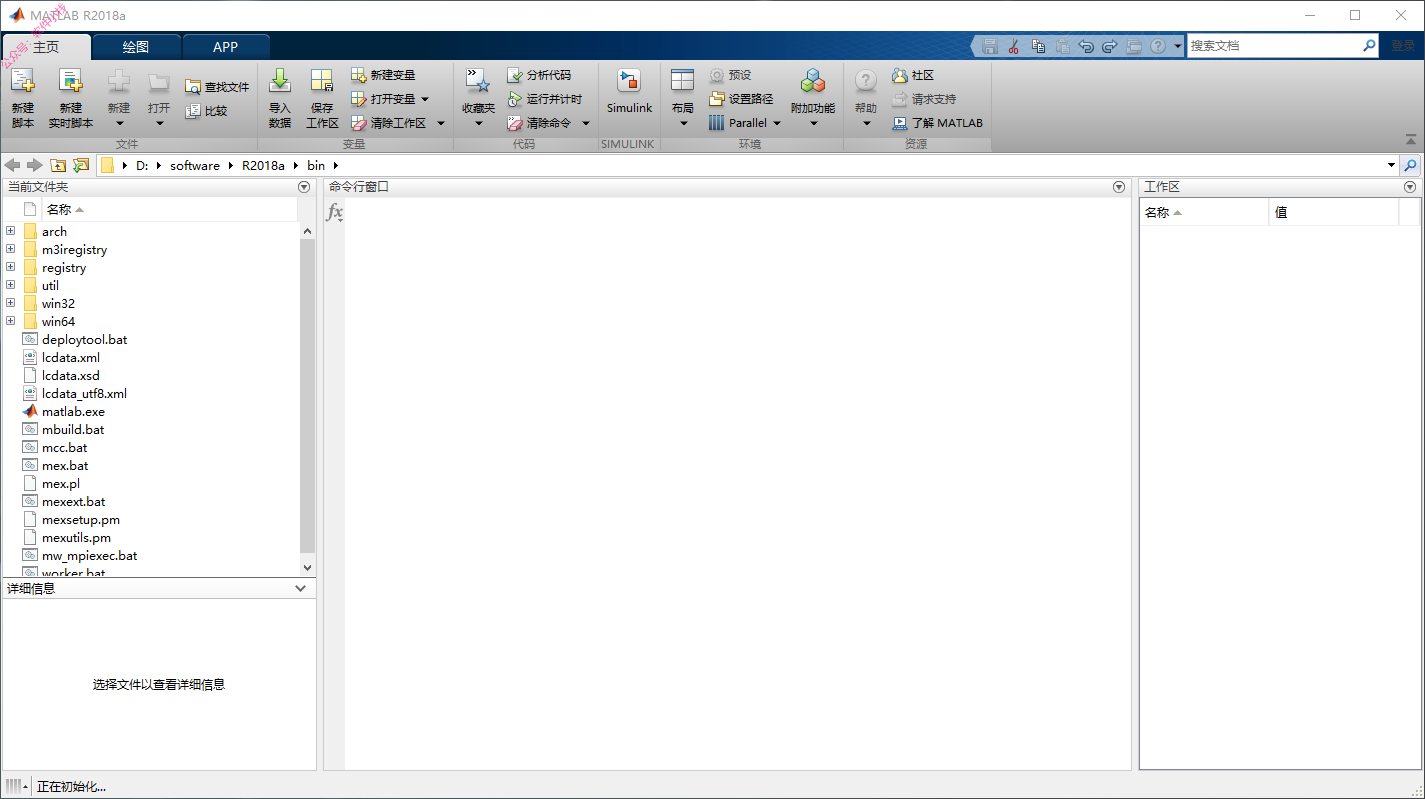1425x799 pixels.
Task: Launch Simulink from the toolstrip
Action: 629,92
